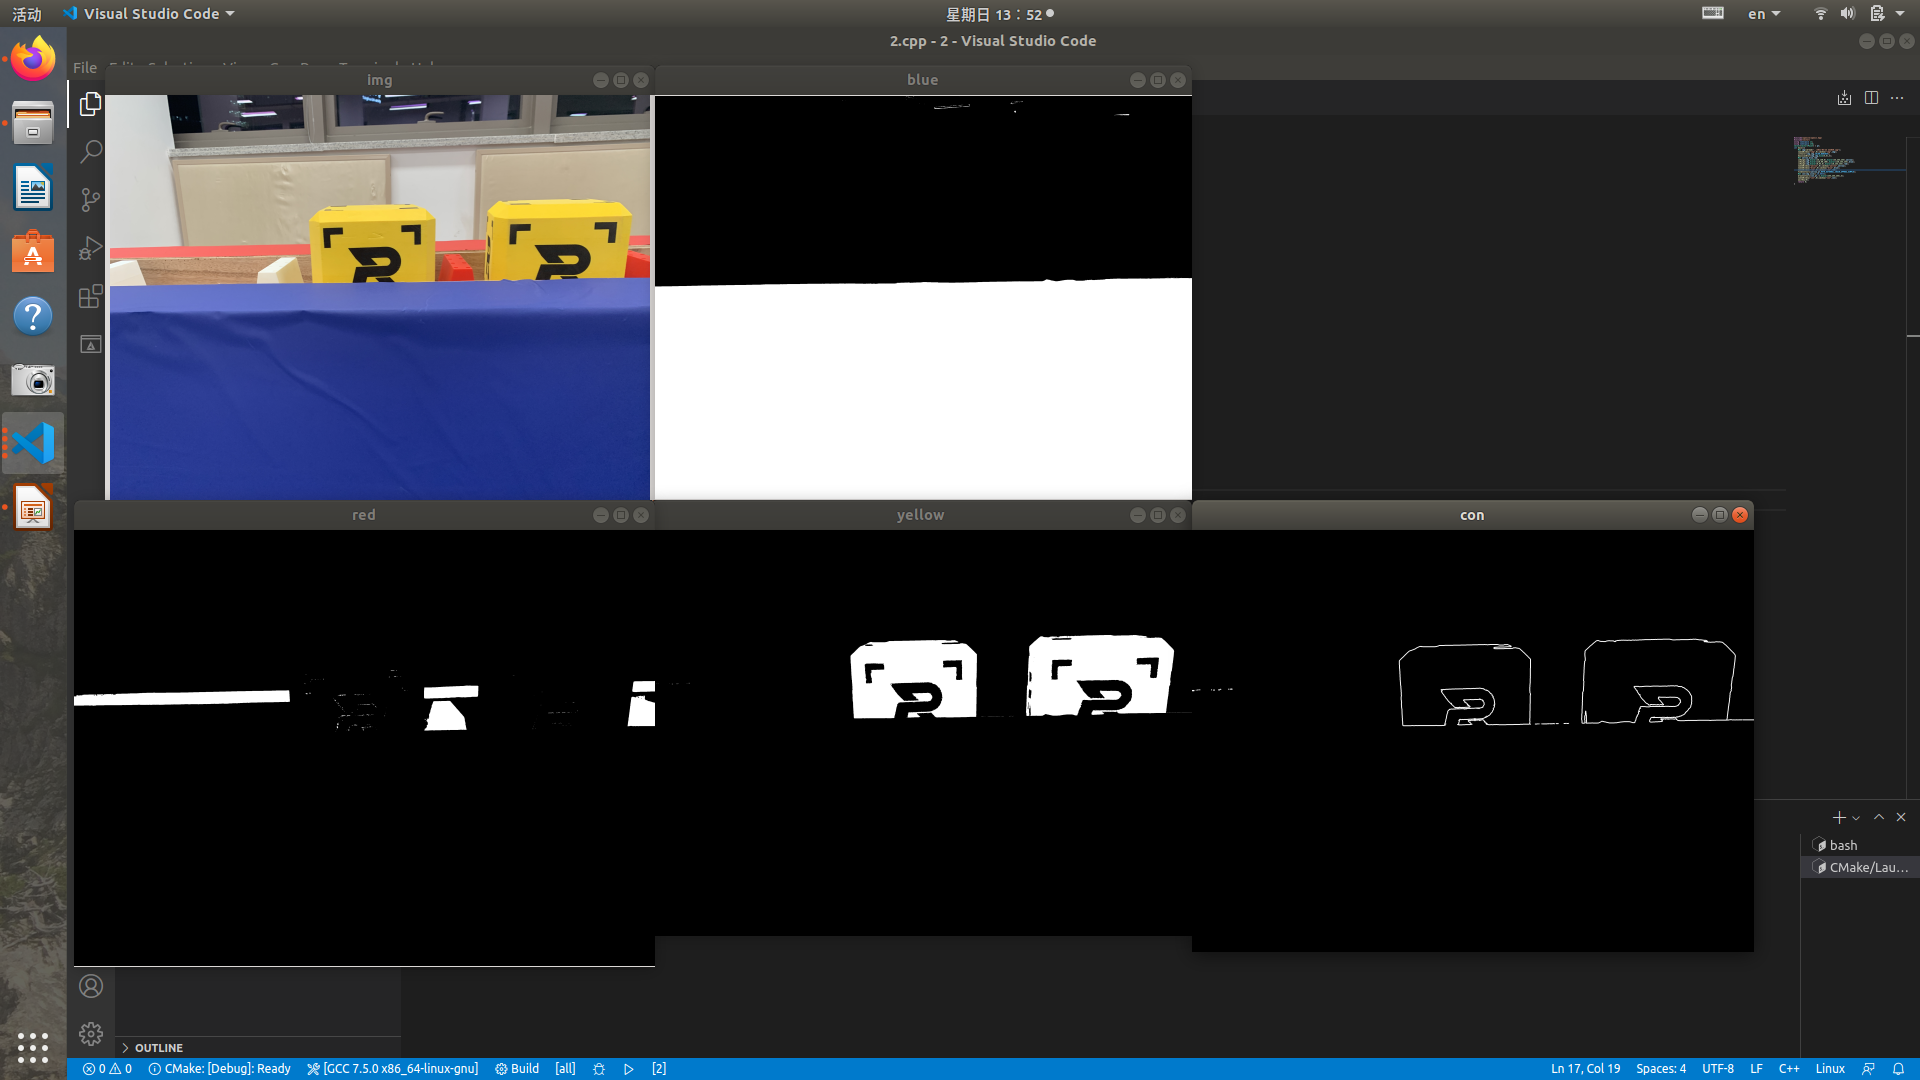Open the Source Control view
Image resolution: width=1920 pixels, height=1080 pixels.
[90, 200]
